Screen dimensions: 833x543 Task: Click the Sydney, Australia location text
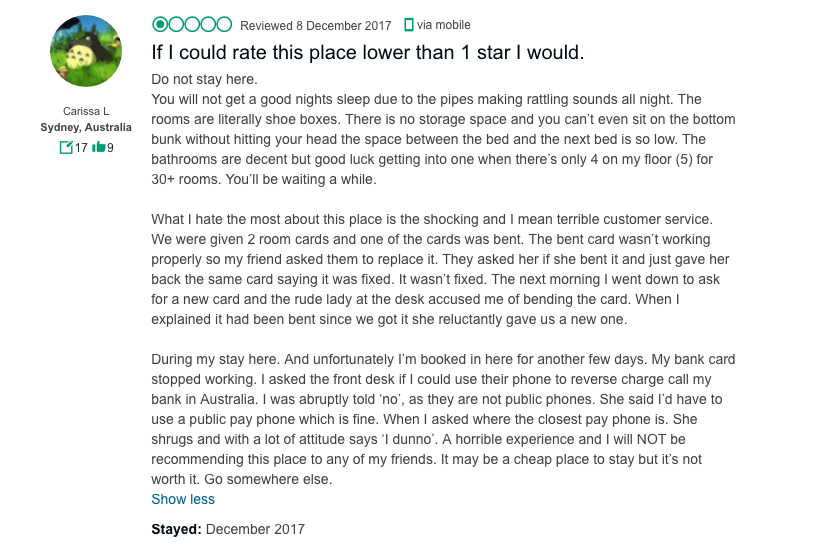(86, 128)
